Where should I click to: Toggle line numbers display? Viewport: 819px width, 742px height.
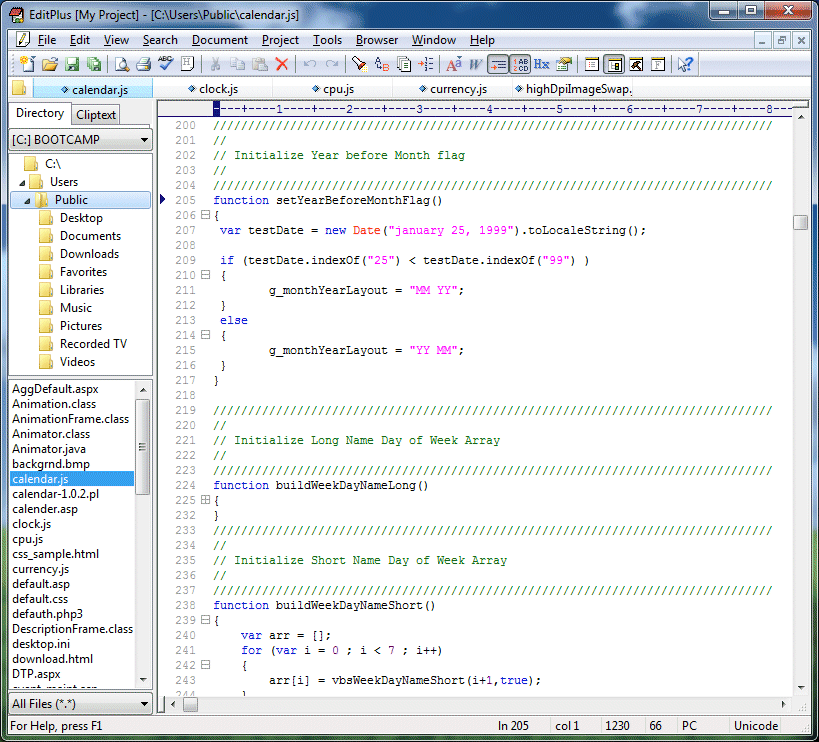coord(519,64)
